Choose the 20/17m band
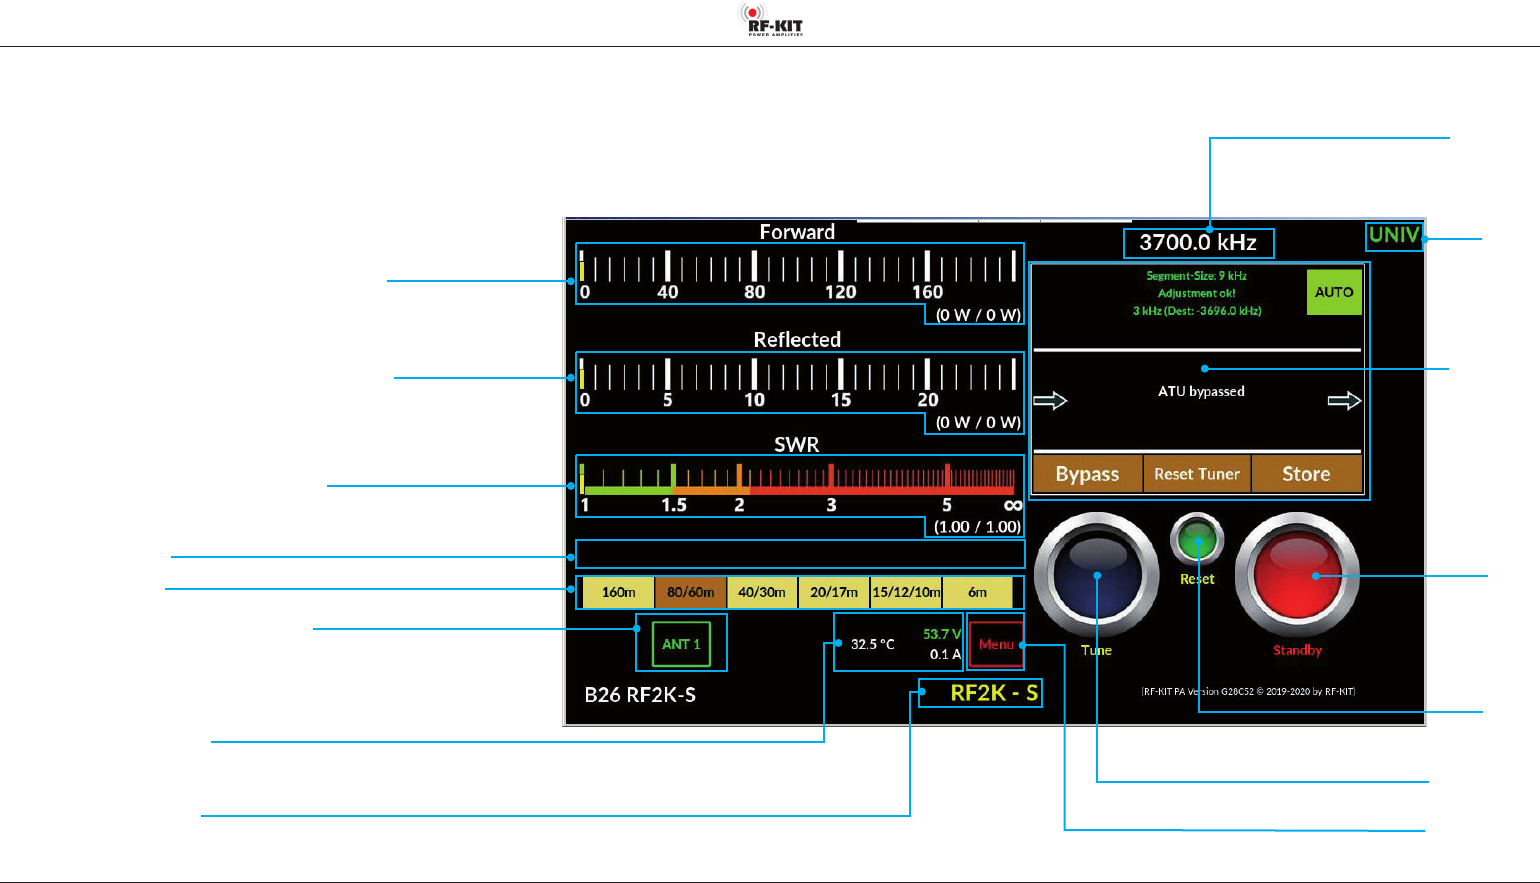The height and width of the screenshot is (883, 1540). click(834, 592)
